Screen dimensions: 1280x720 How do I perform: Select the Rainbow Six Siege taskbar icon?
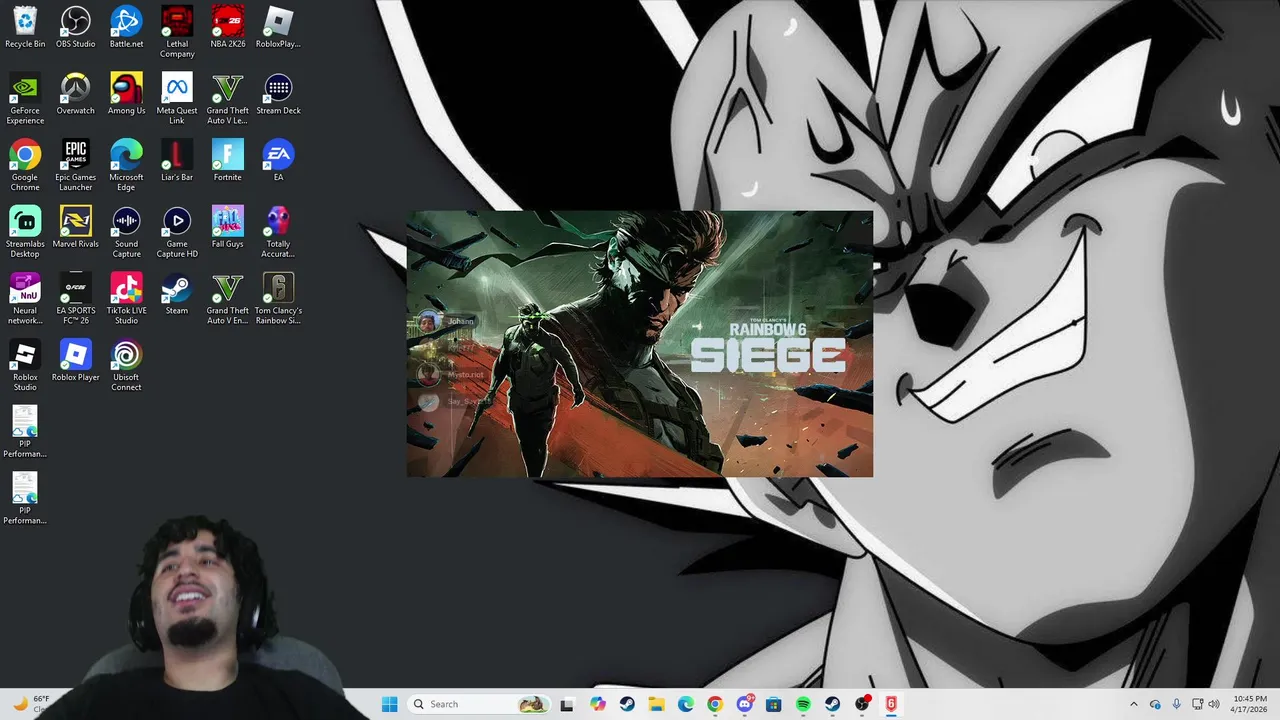coord(891,704)
